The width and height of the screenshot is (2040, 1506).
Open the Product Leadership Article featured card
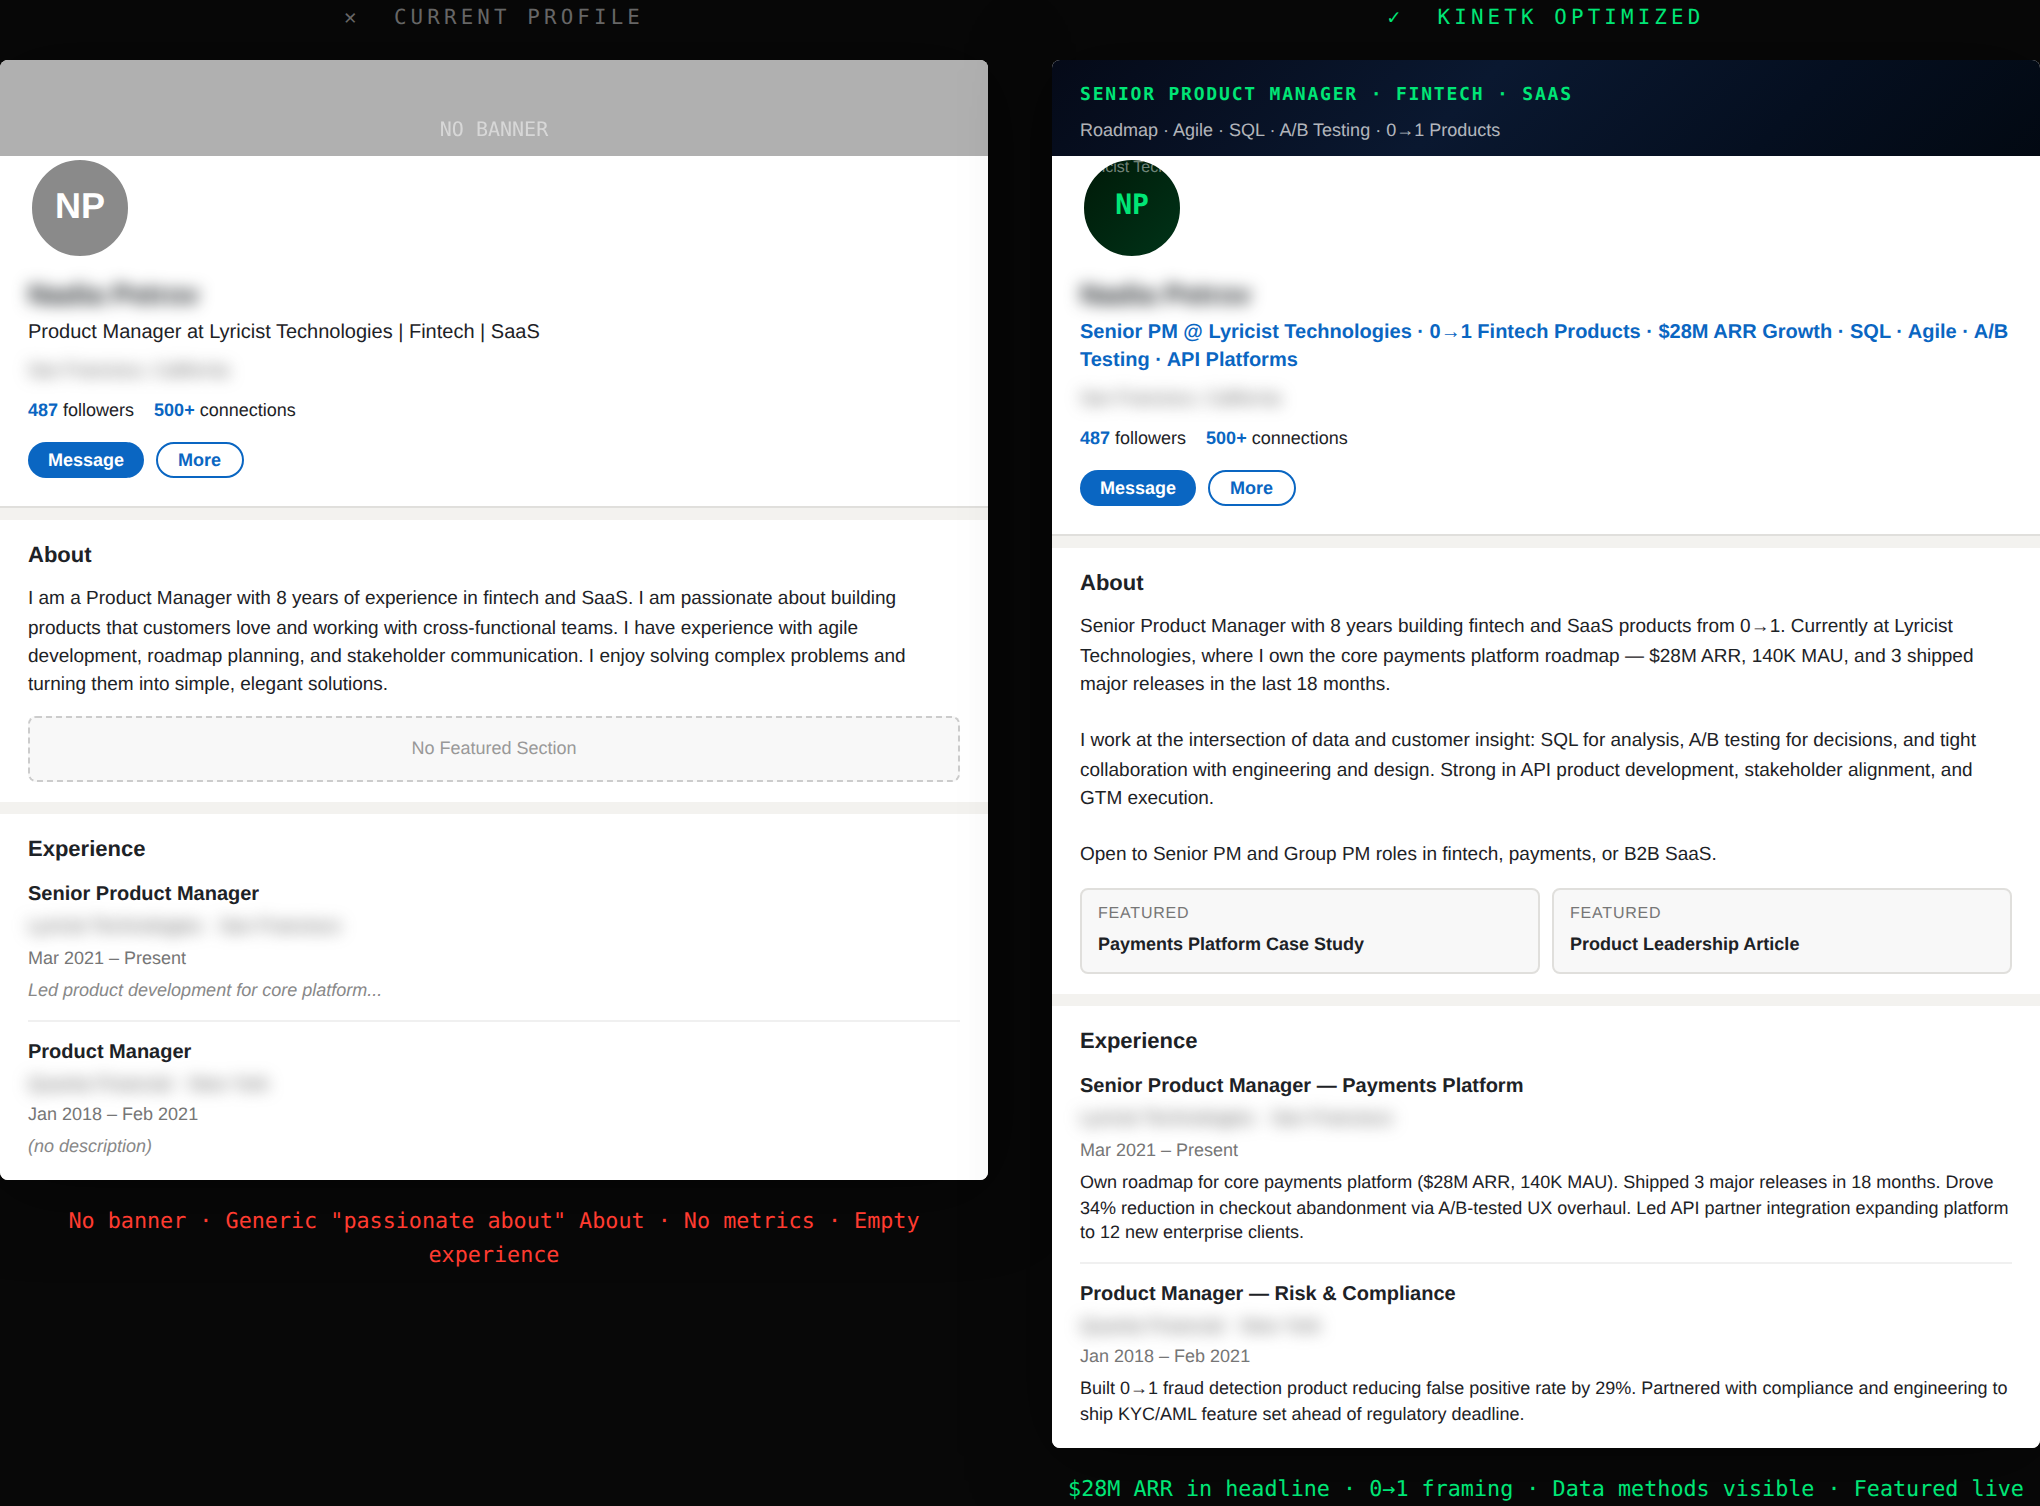tap(1781, 930)
